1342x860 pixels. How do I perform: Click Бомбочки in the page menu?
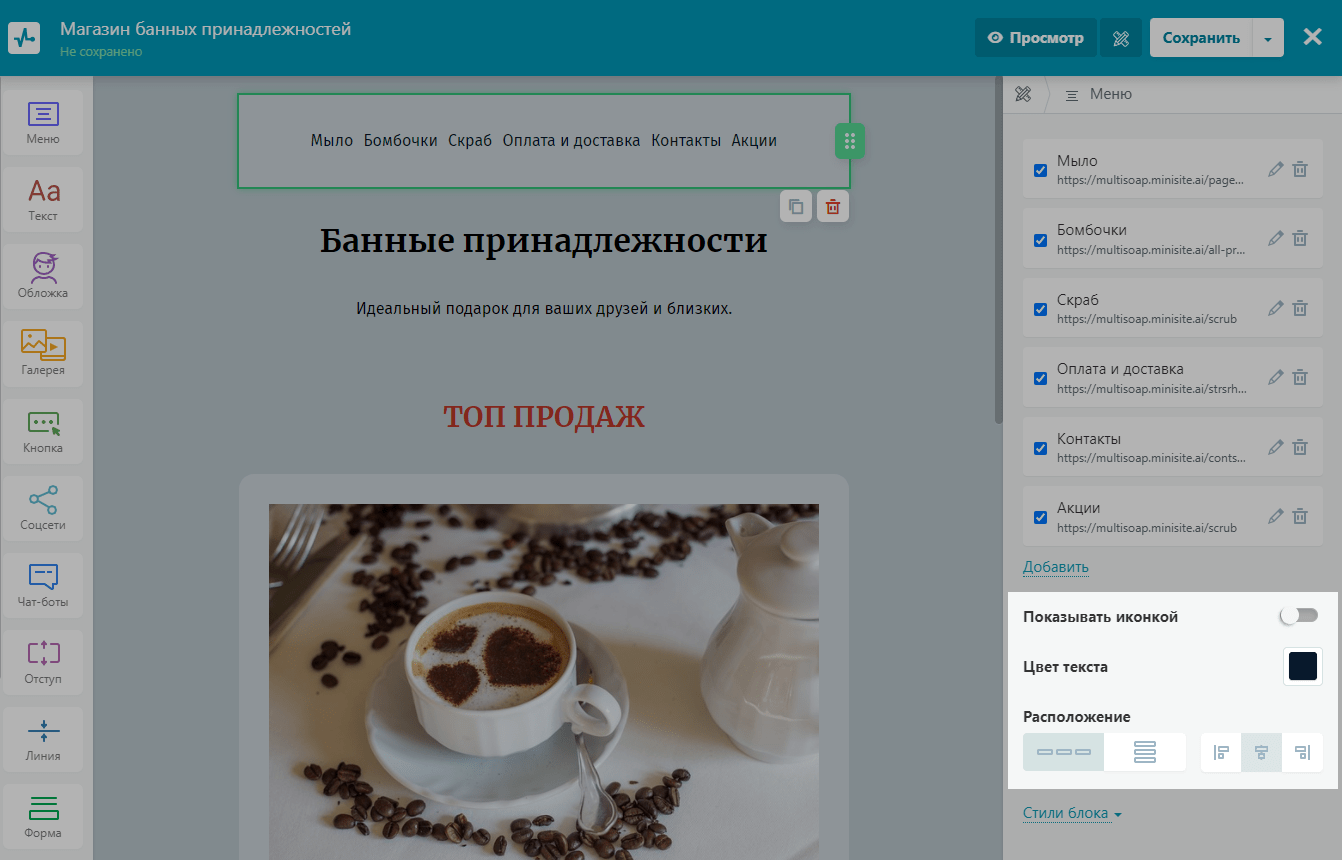click(x=401, y=140)
